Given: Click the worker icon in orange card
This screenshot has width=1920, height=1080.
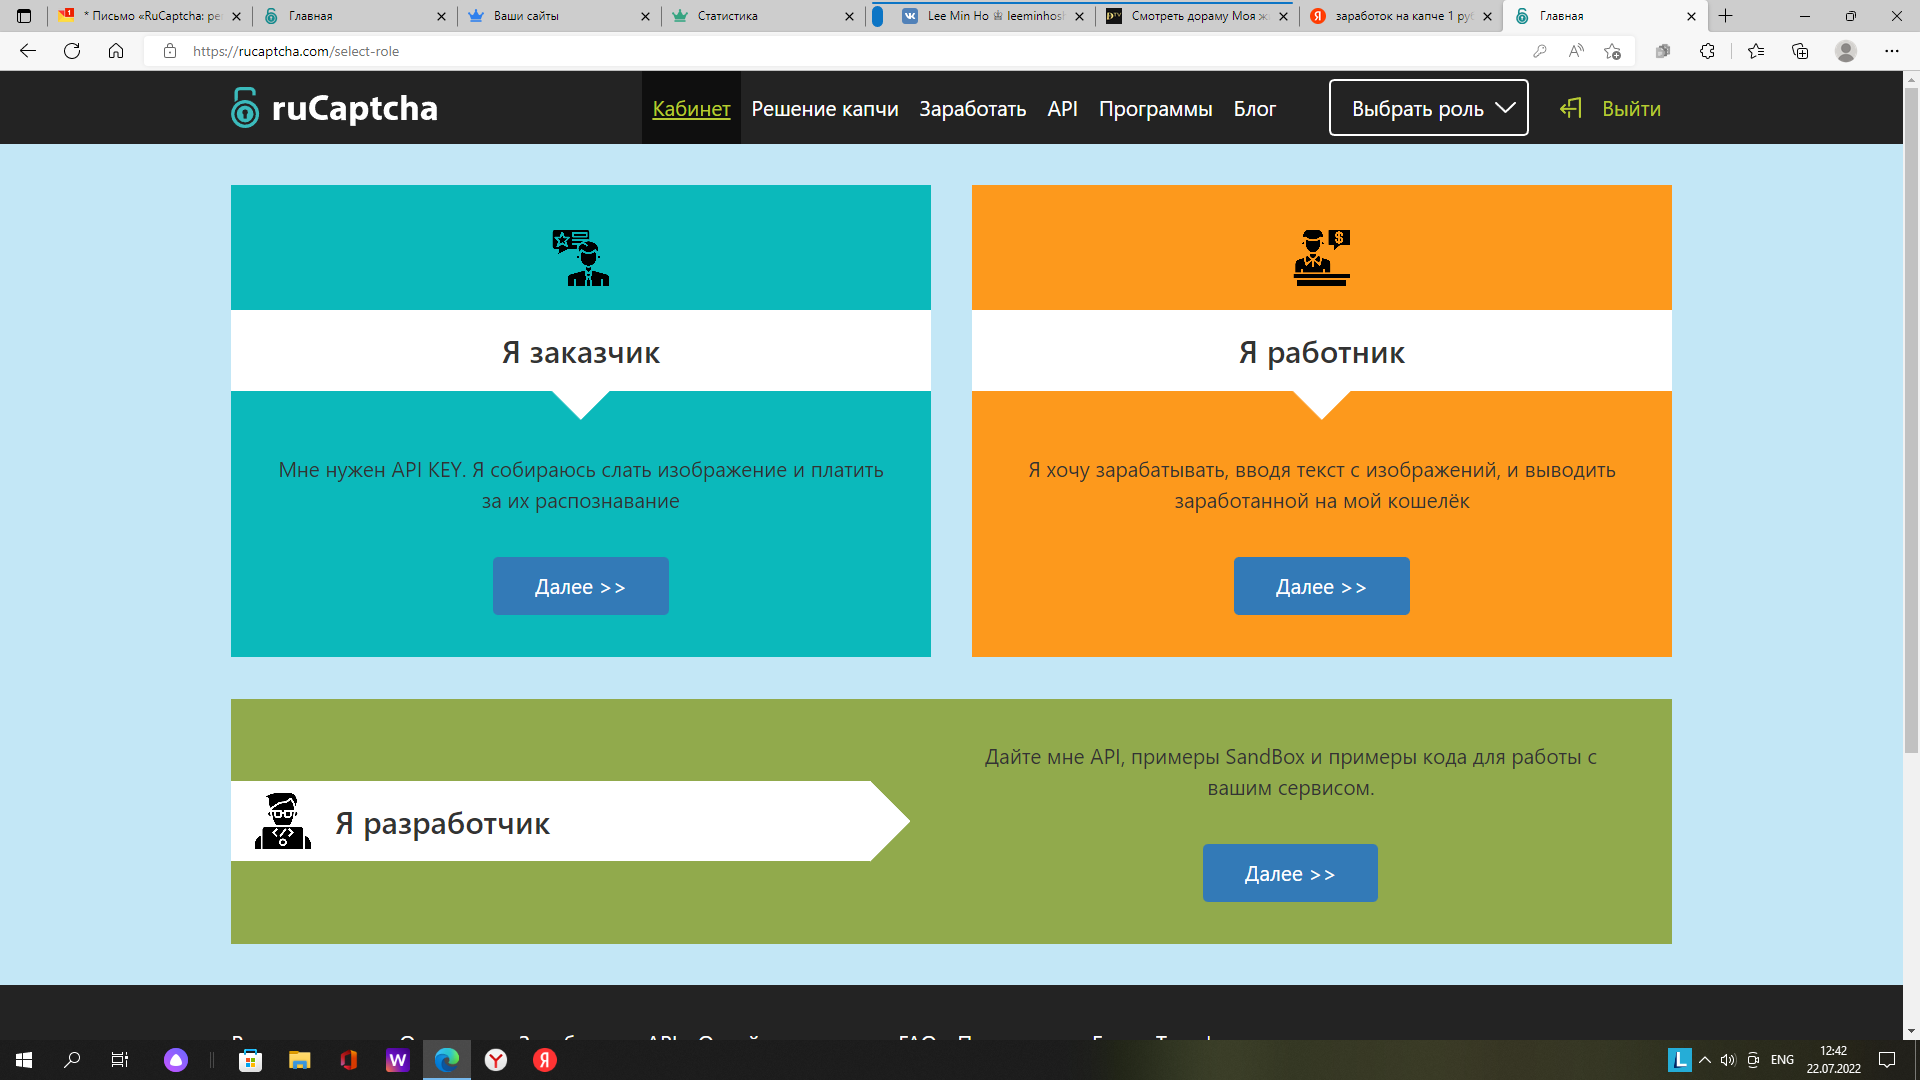Looking at the screenshot, I should (1322, 257).
